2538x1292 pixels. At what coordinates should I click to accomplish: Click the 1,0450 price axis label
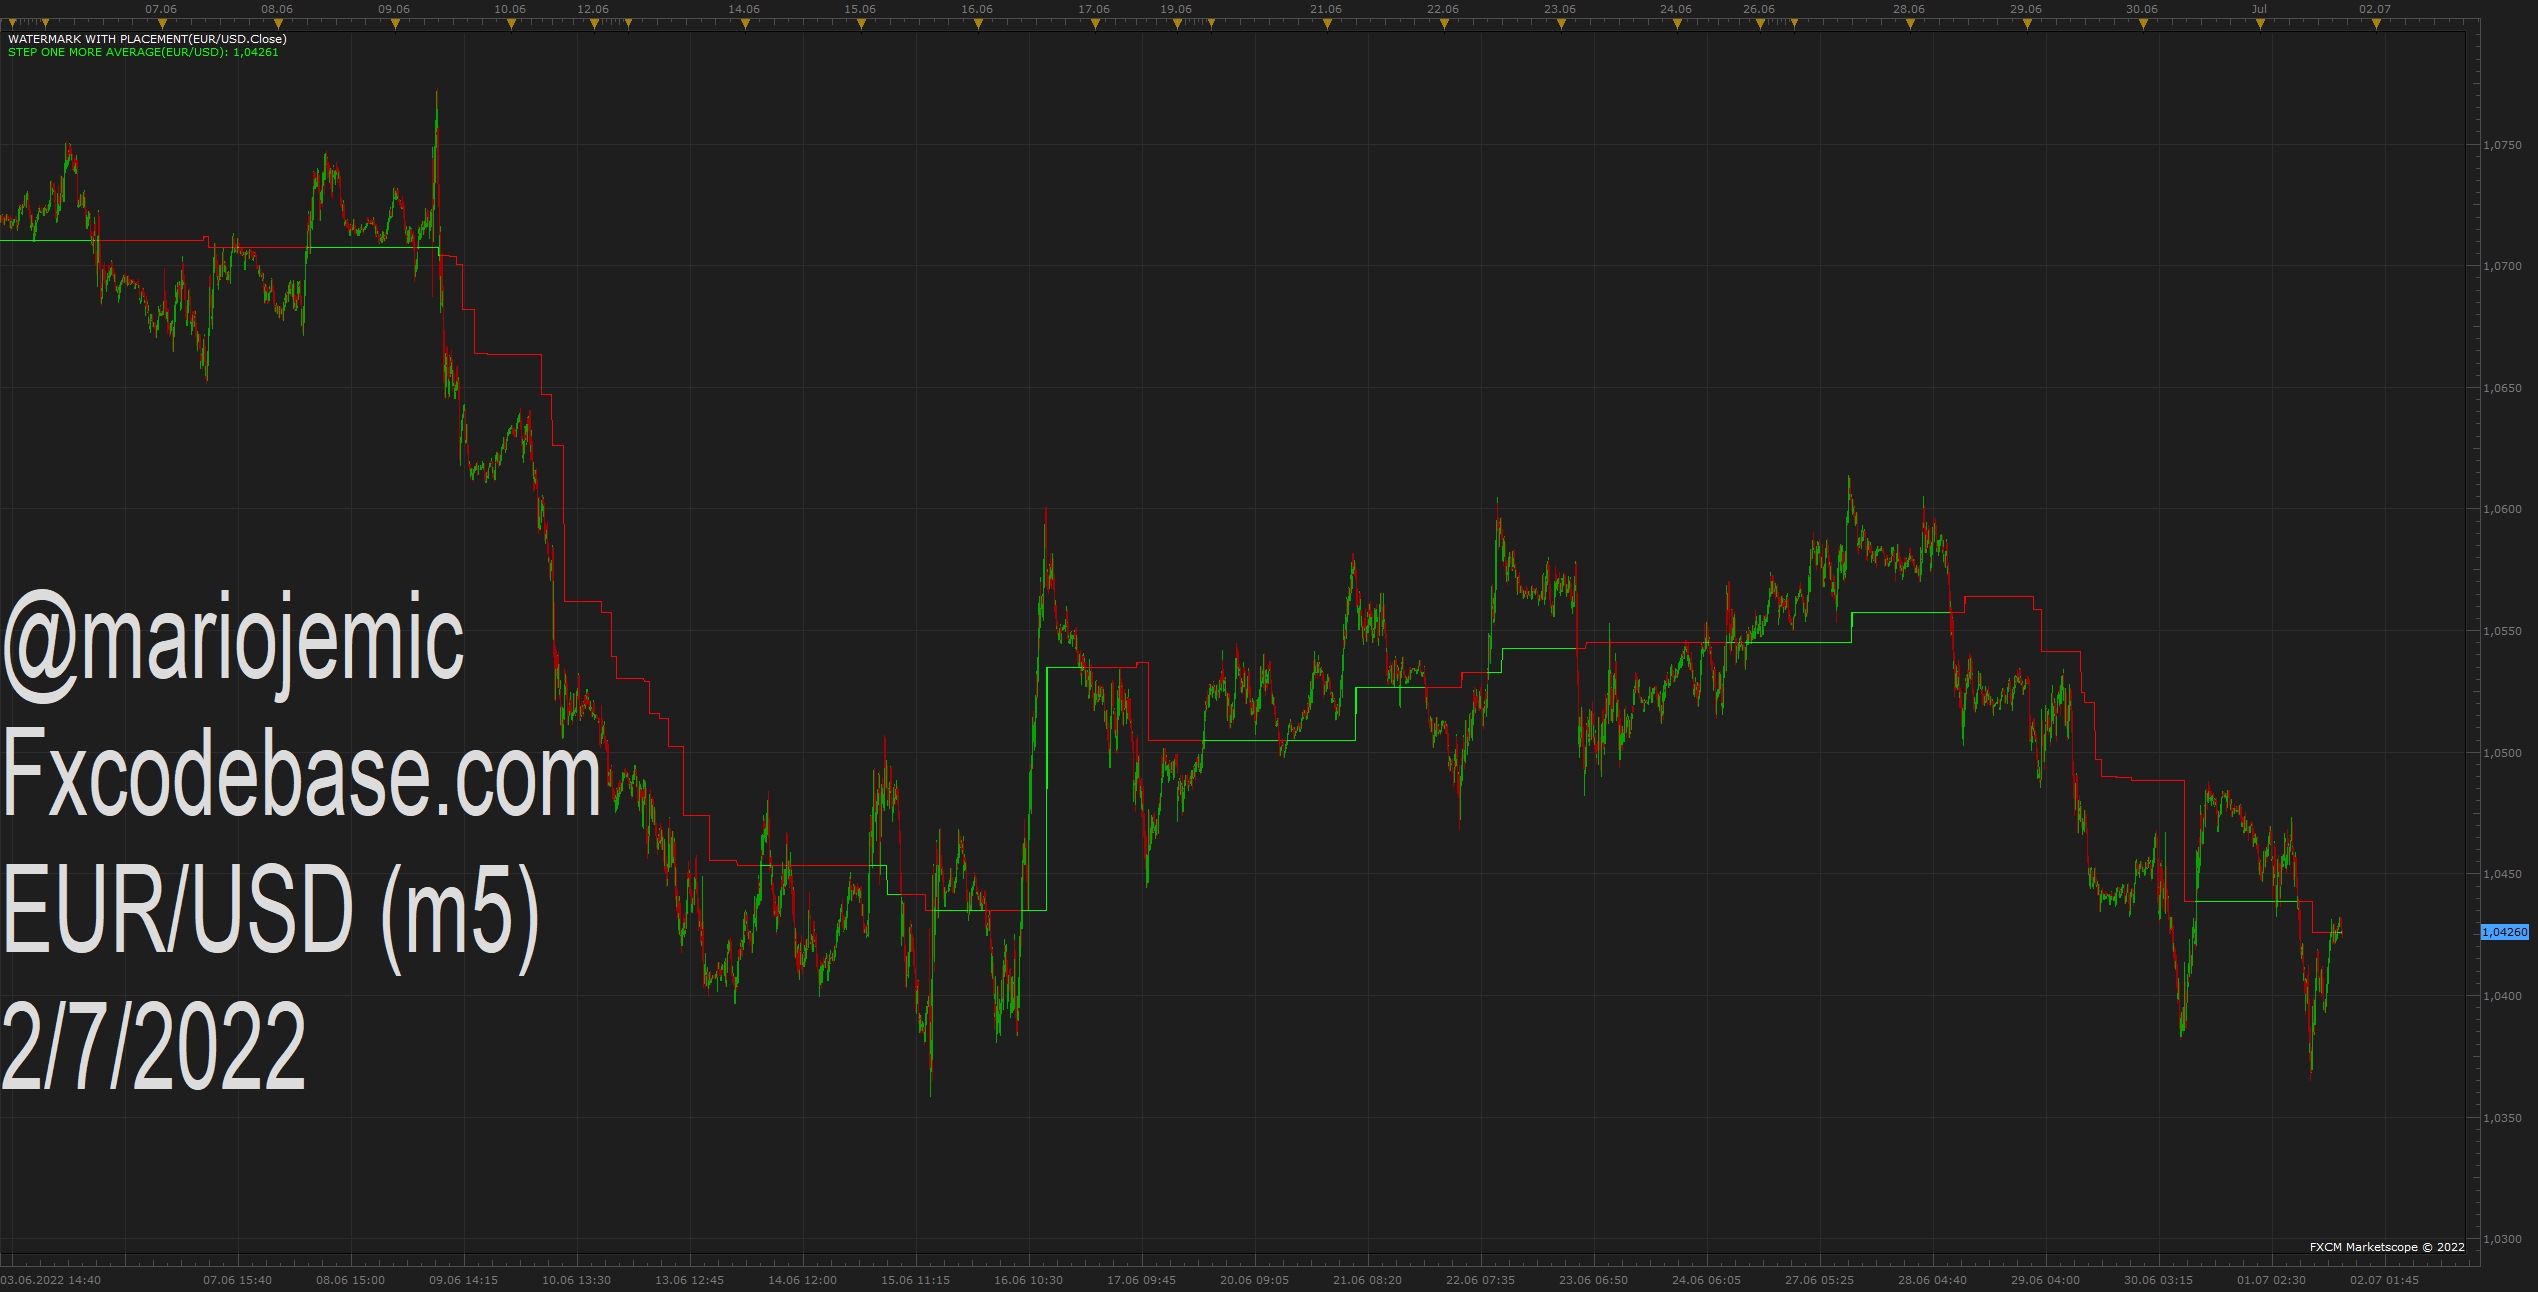point(2502,874)
